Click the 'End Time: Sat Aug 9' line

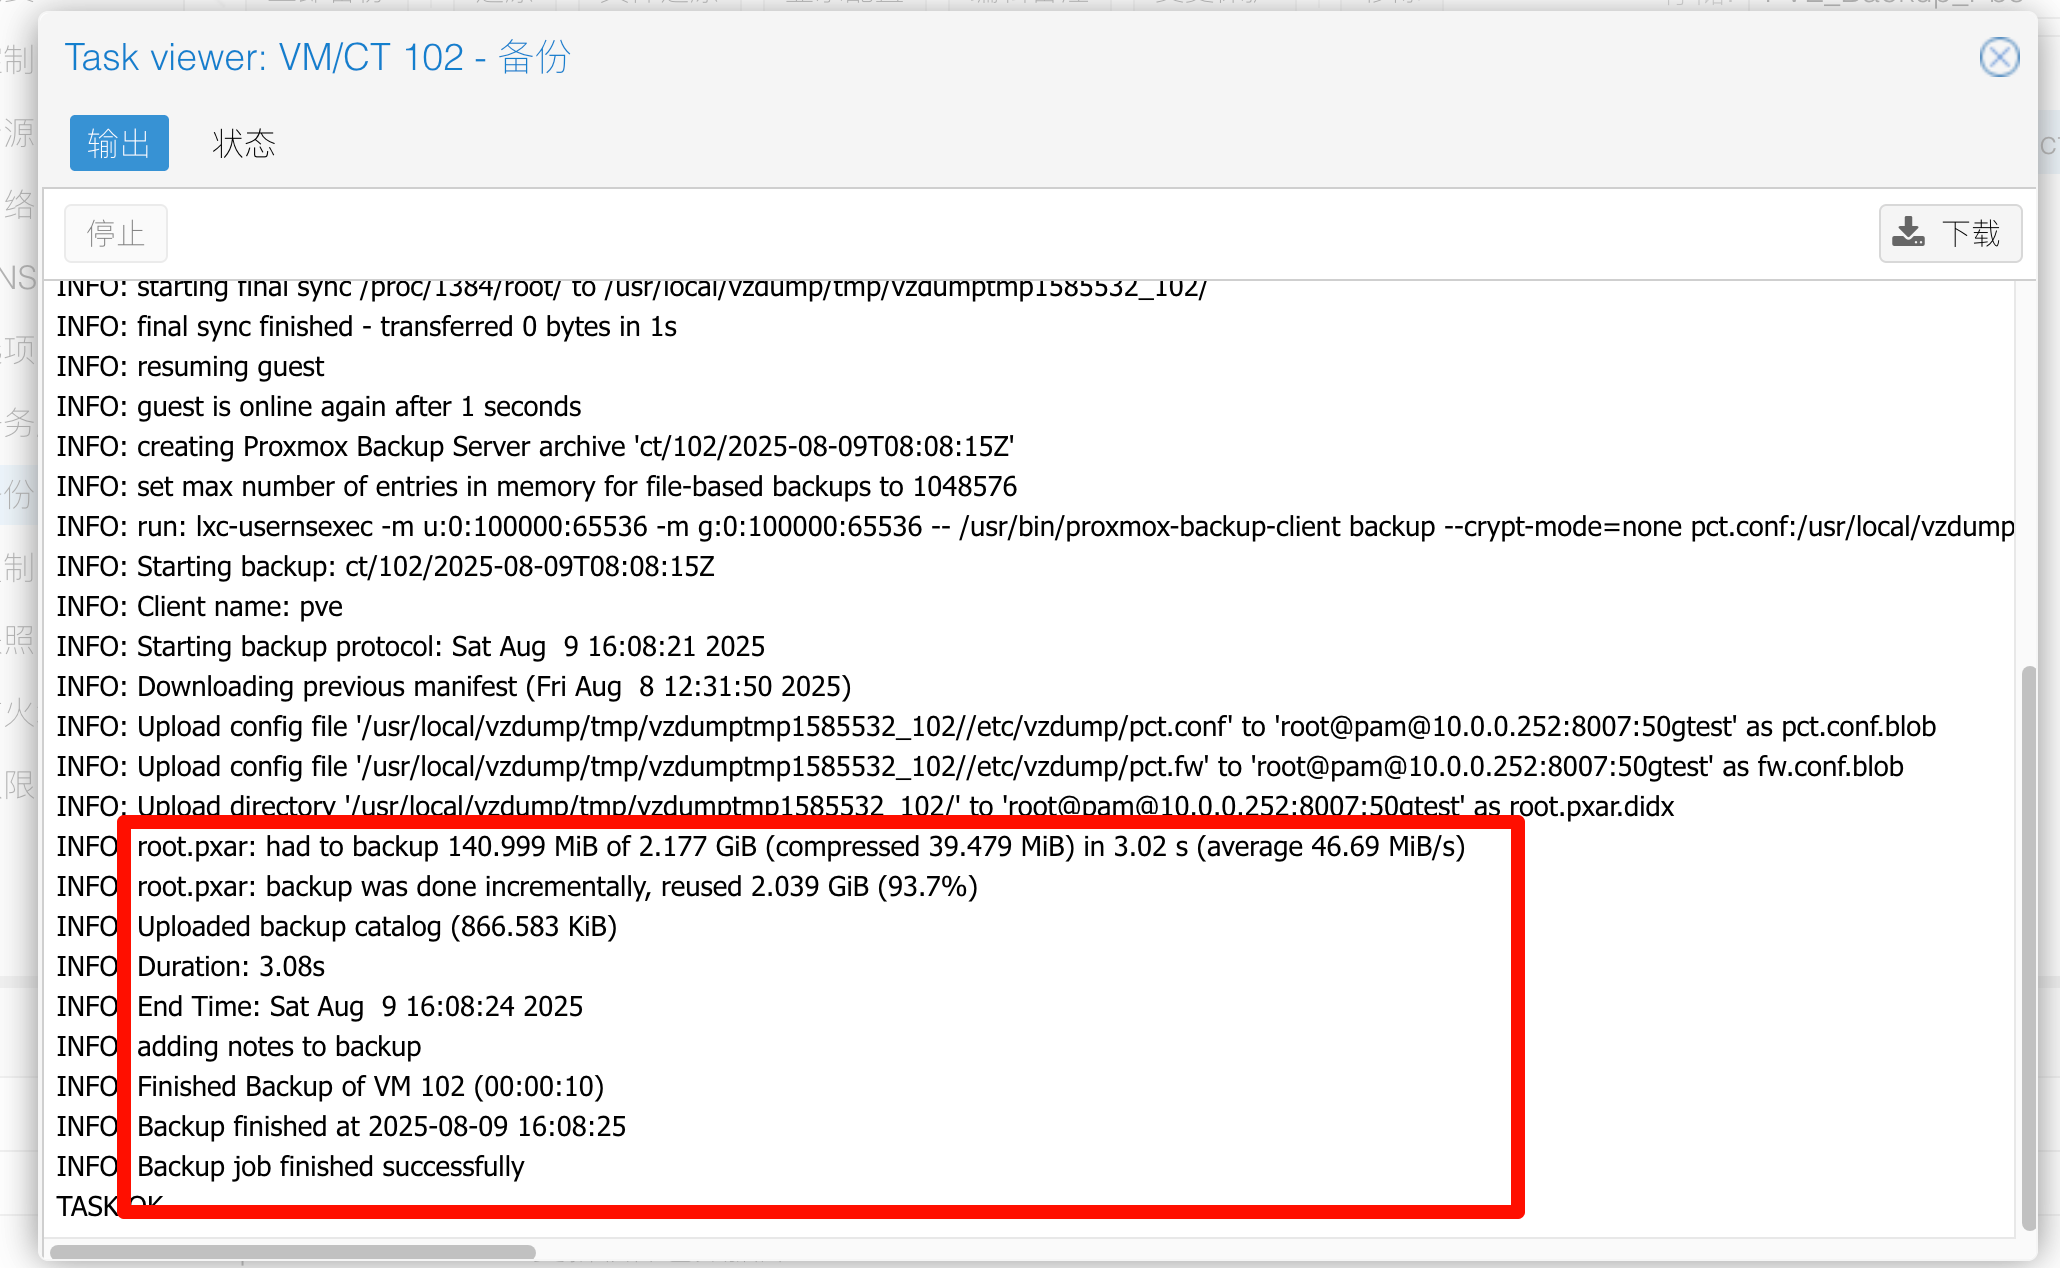(360, 1006)
